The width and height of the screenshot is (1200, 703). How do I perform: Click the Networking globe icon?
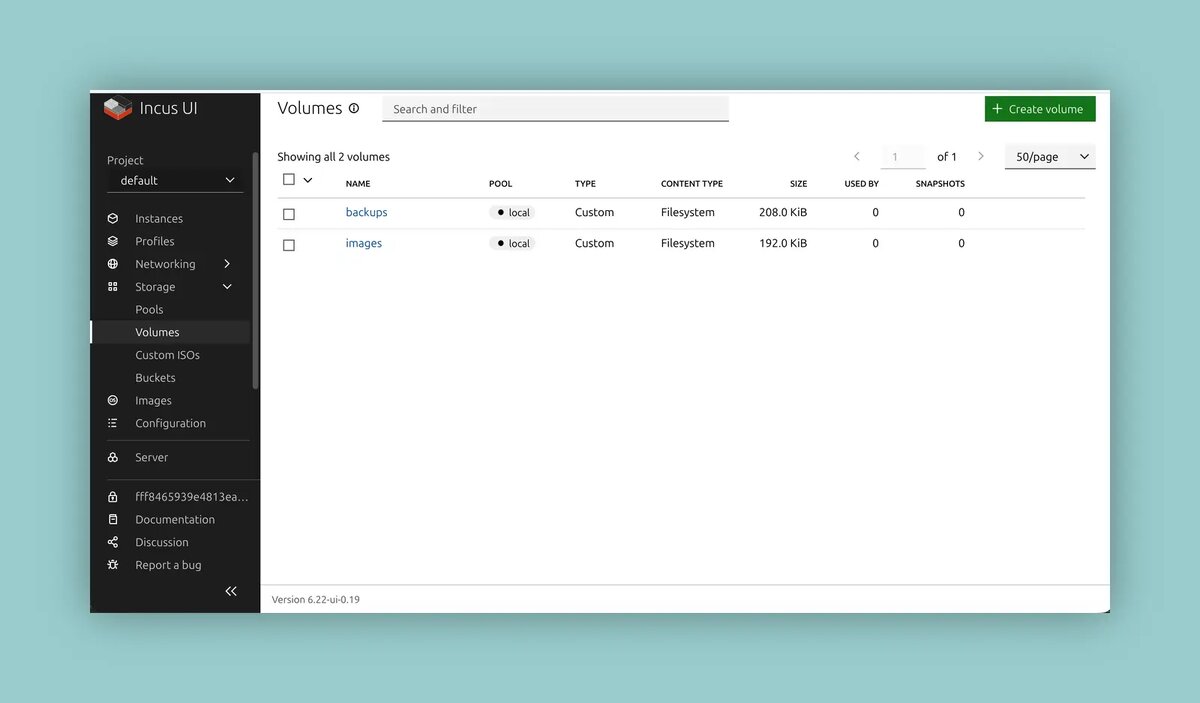pyautogui.click(x=113, y=263)
